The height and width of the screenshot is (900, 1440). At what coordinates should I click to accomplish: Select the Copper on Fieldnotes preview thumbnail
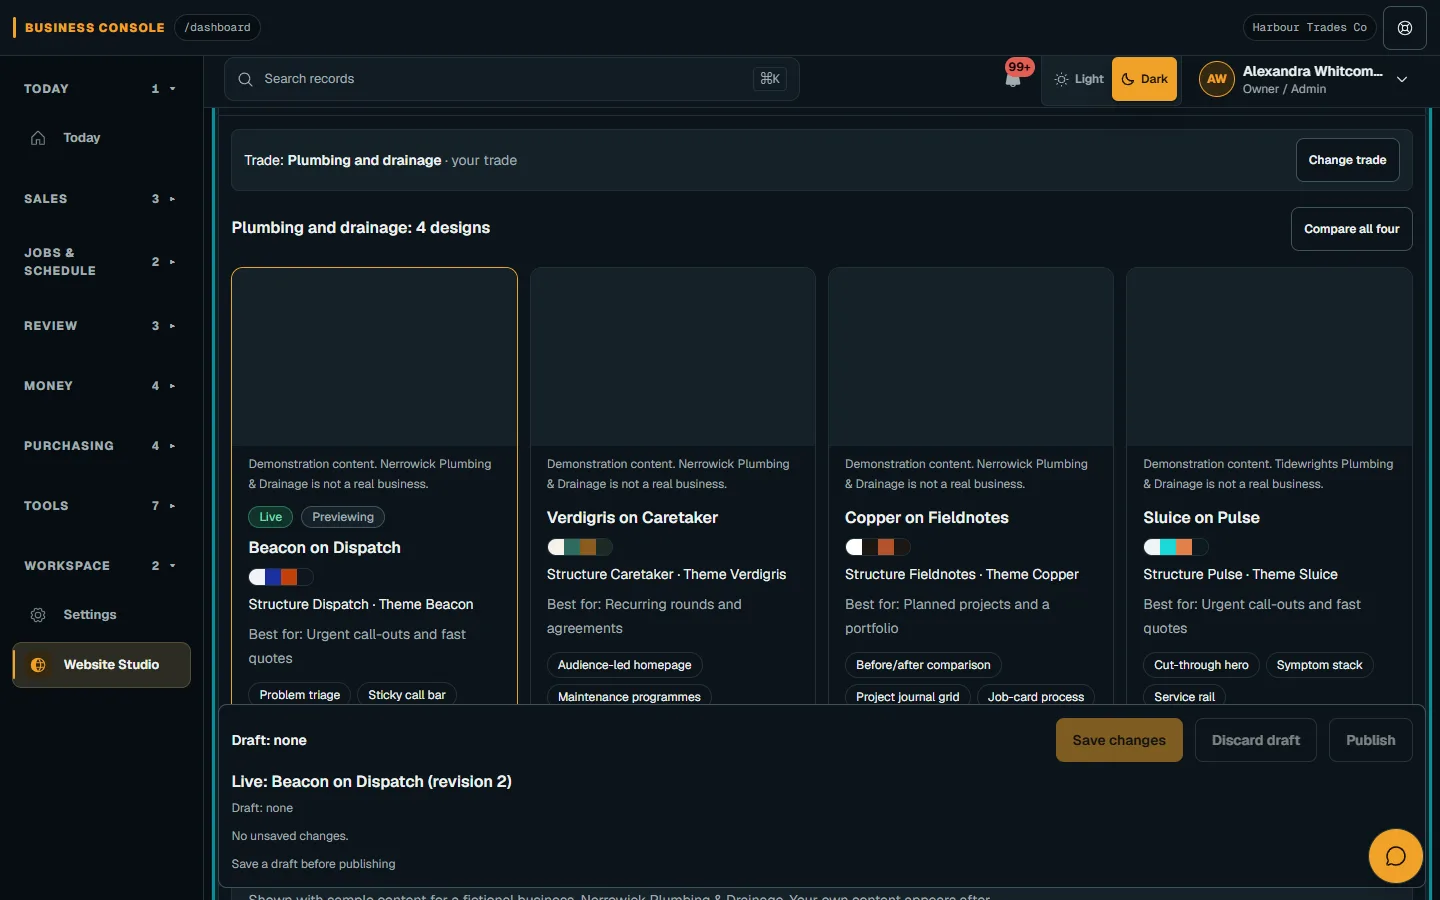(971, 357)
